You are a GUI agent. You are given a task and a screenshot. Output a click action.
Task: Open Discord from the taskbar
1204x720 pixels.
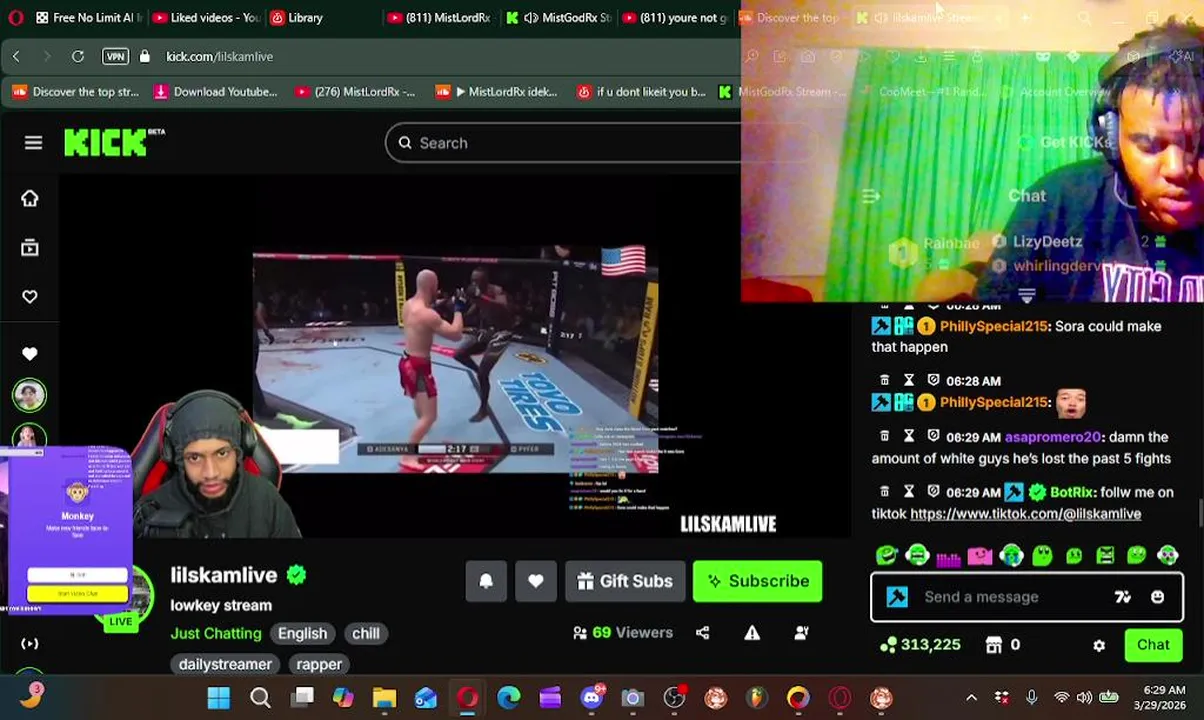(591, 698)
